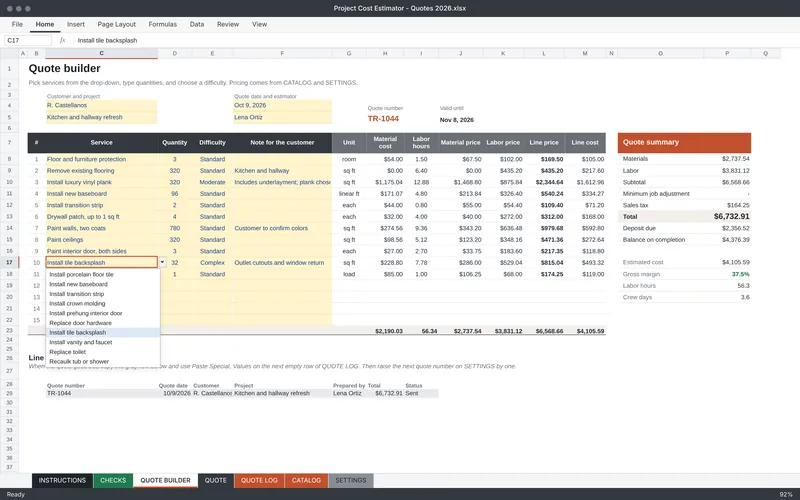Select column F header
800x500 pixels.
click(282, 53)
